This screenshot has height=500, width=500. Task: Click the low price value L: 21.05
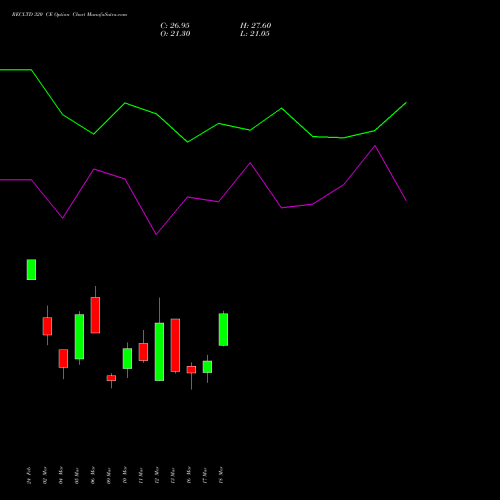(x=255, y=34)
